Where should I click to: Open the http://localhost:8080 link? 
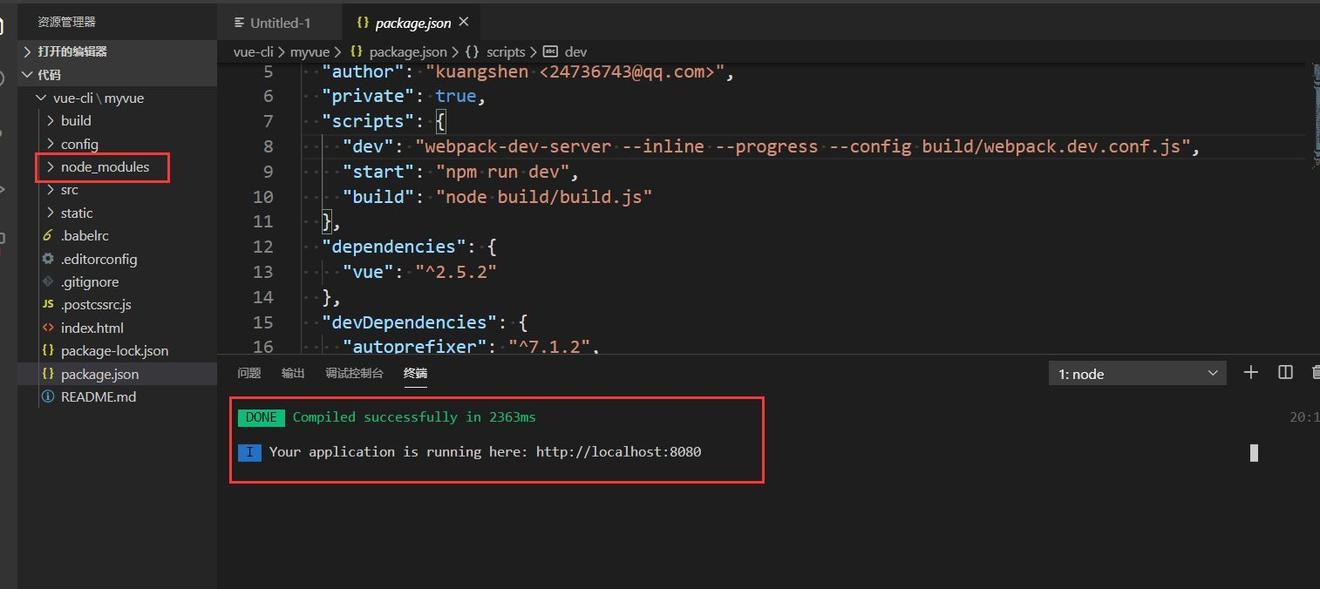[618, 451]
